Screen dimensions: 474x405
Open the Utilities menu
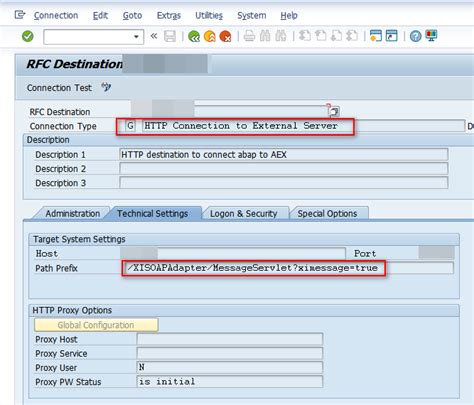pyautogui.click(x=209, y=15)
